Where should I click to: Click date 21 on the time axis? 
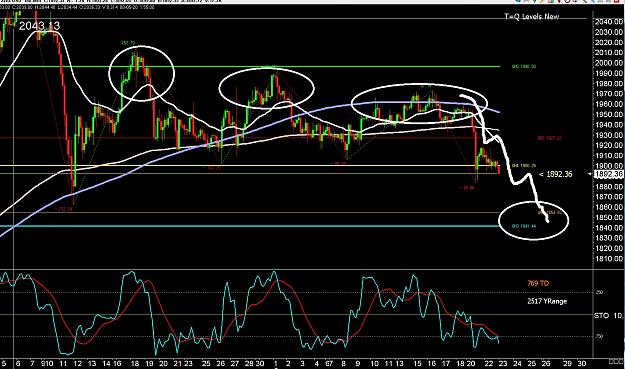click(178, 363)
